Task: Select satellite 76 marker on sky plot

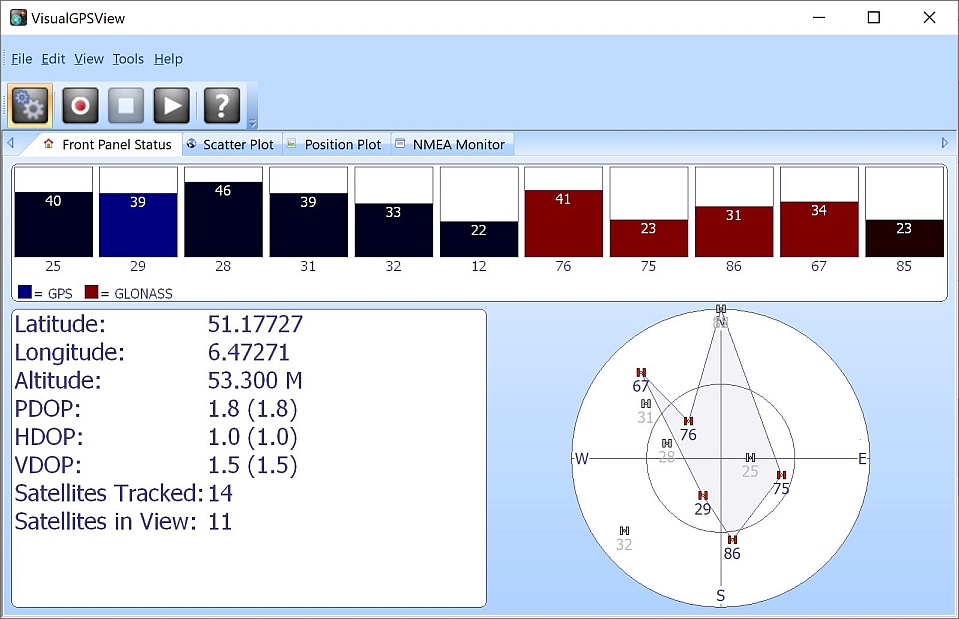Action: (x=688, y=421)
